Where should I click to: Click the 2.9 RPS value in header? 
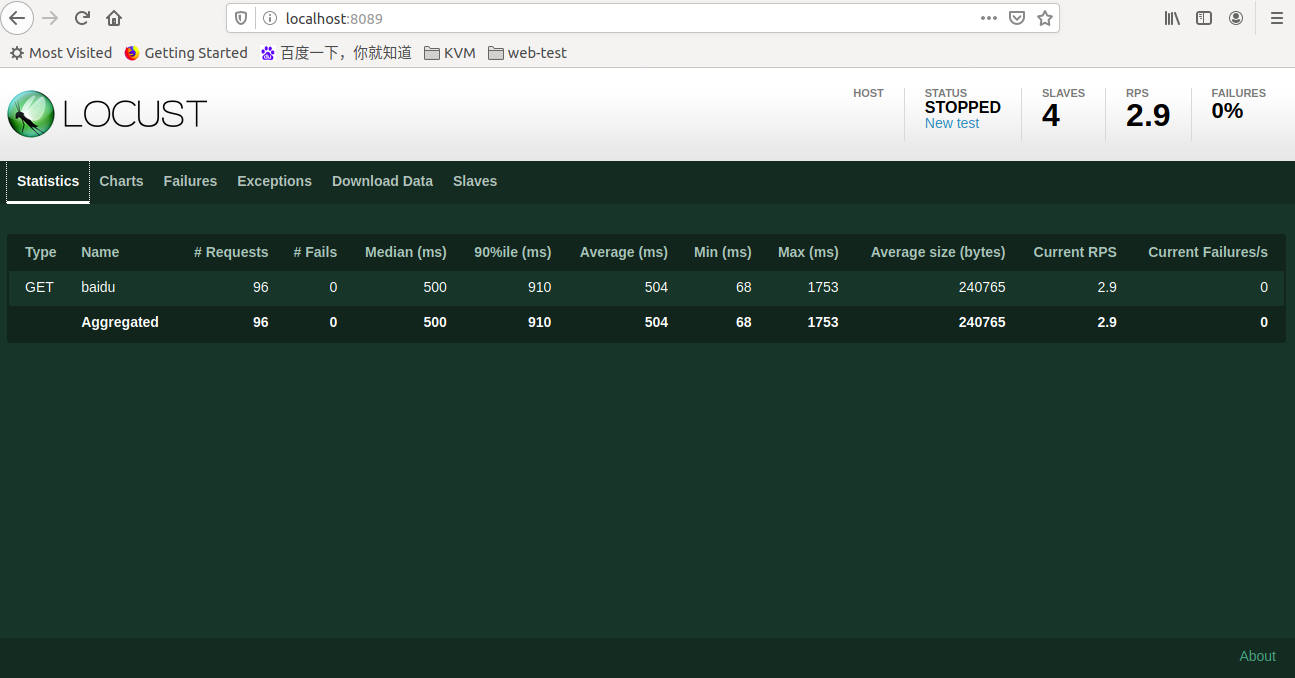pyautogui.click(x=1148, y=115)
